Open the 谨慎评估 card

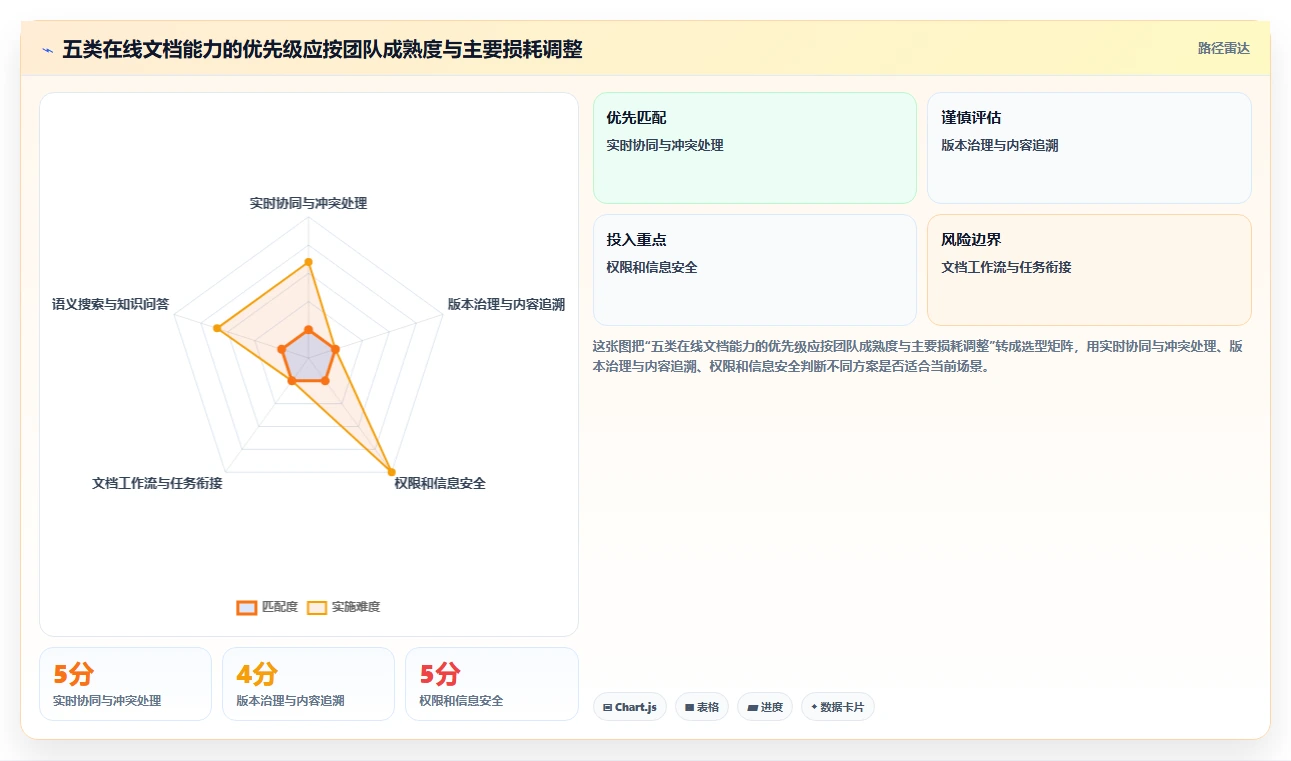point(1089,148)
